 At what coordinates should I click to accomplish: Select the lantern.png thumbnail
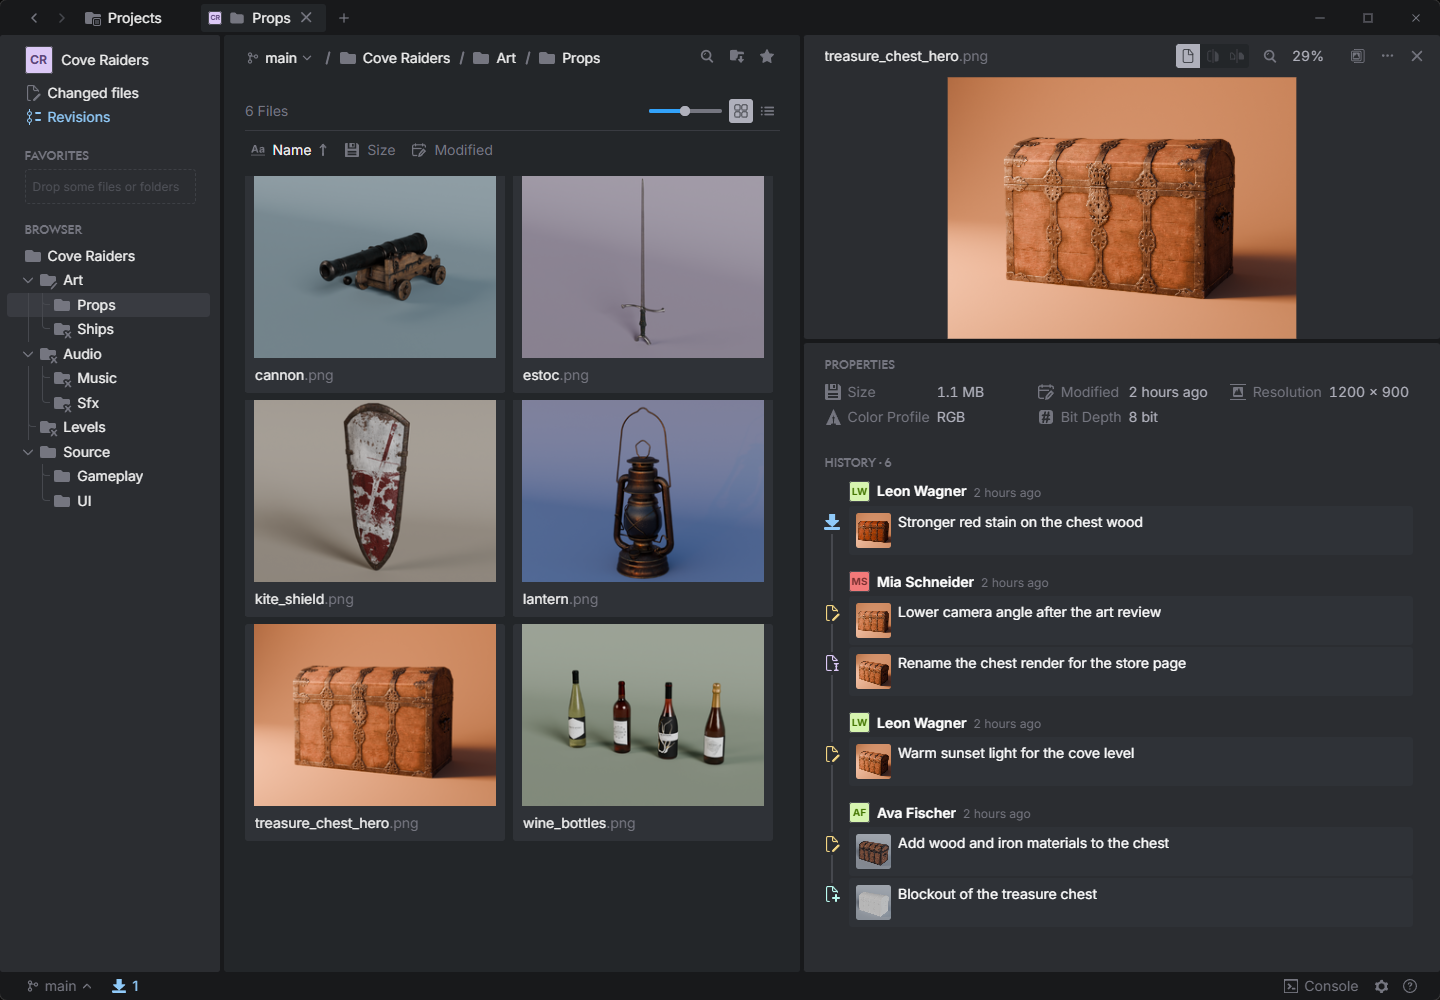643,491
